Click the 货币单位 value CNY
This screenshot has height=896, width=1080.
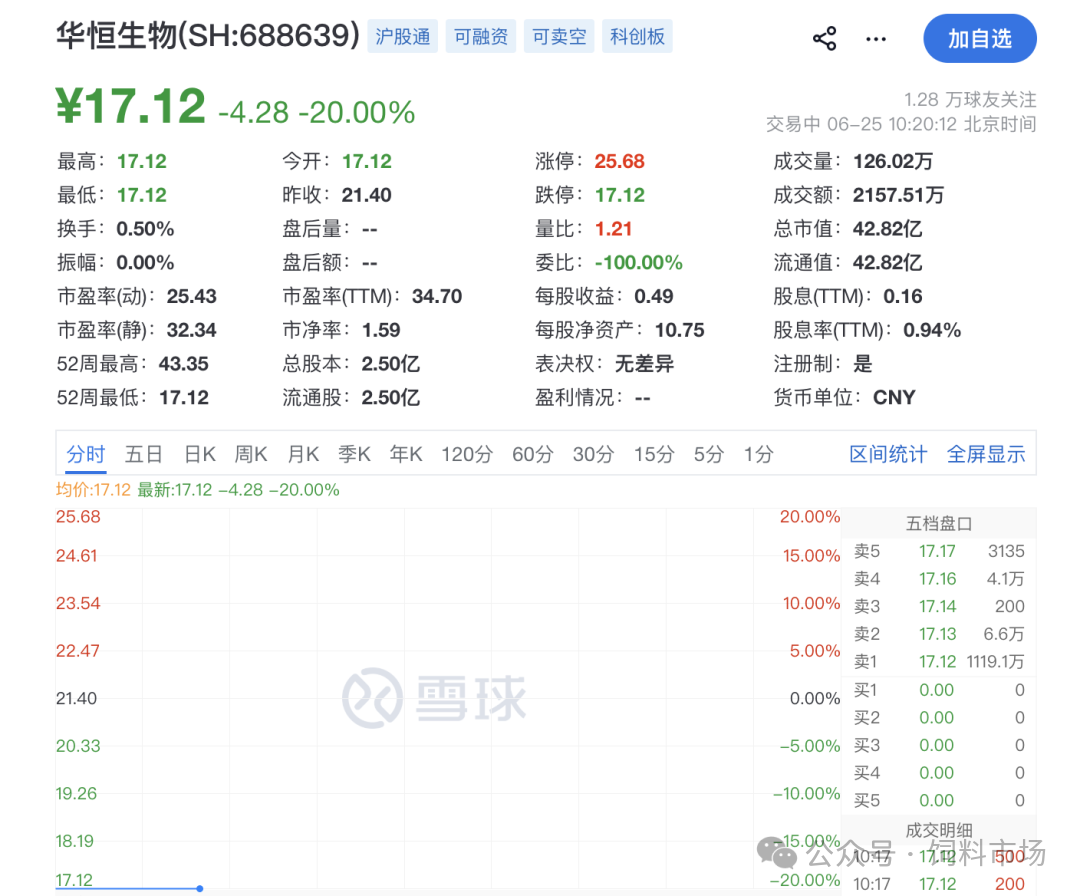pyautogui.click(x=894, y=397)
